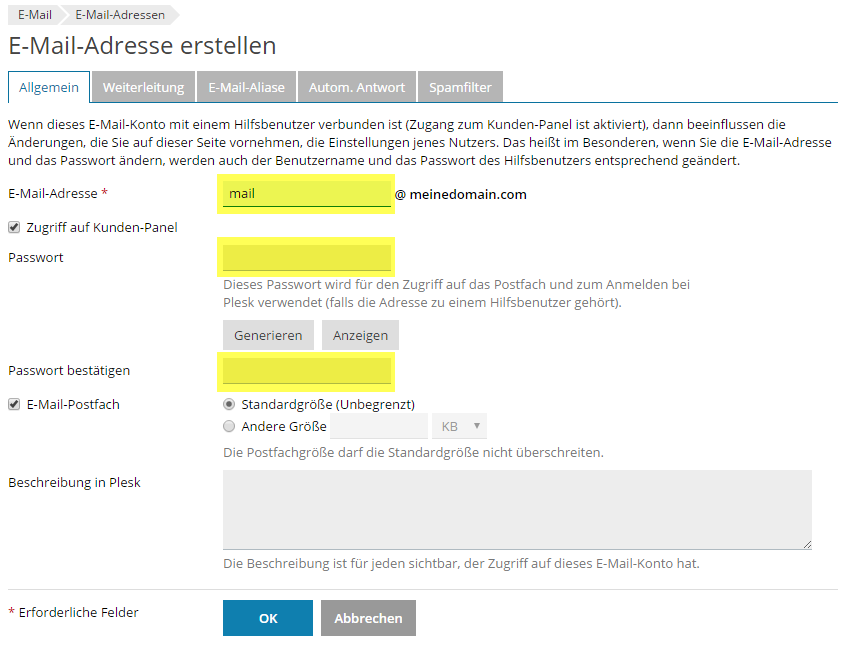Select Standardgröße (Unbegrenzt) radio option

229,404
